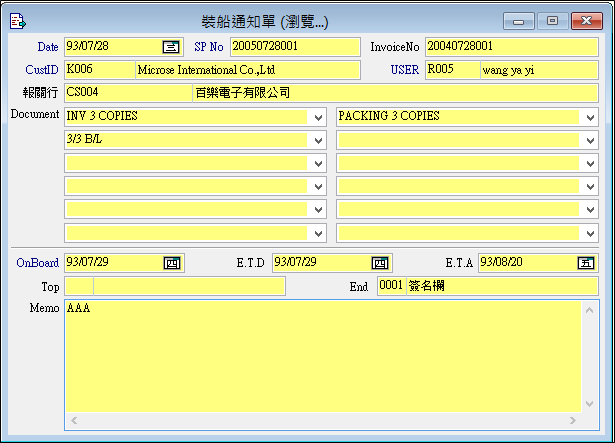The height and width of the screenshot is (443, 615).
Task: Click the form icon in title bar
Action: pyautogui.click(x=17, y=19)
